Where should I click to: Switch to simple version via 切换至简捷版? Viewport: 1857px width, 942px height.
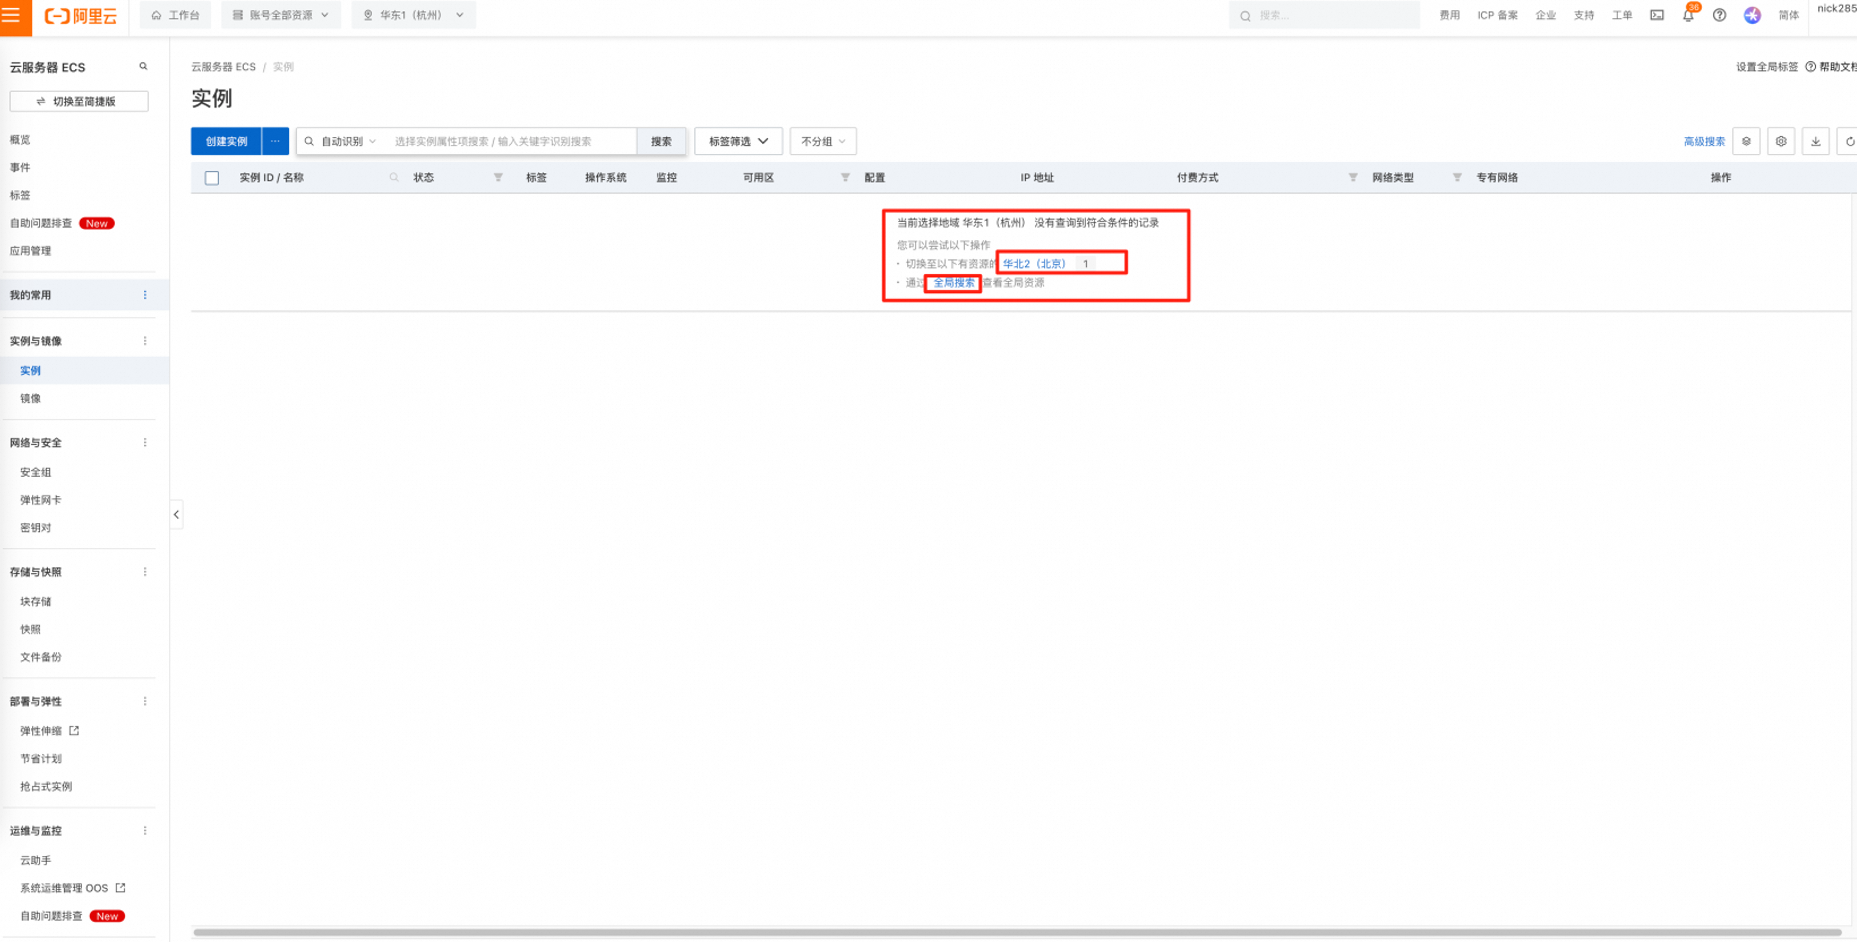pos(79,101)
